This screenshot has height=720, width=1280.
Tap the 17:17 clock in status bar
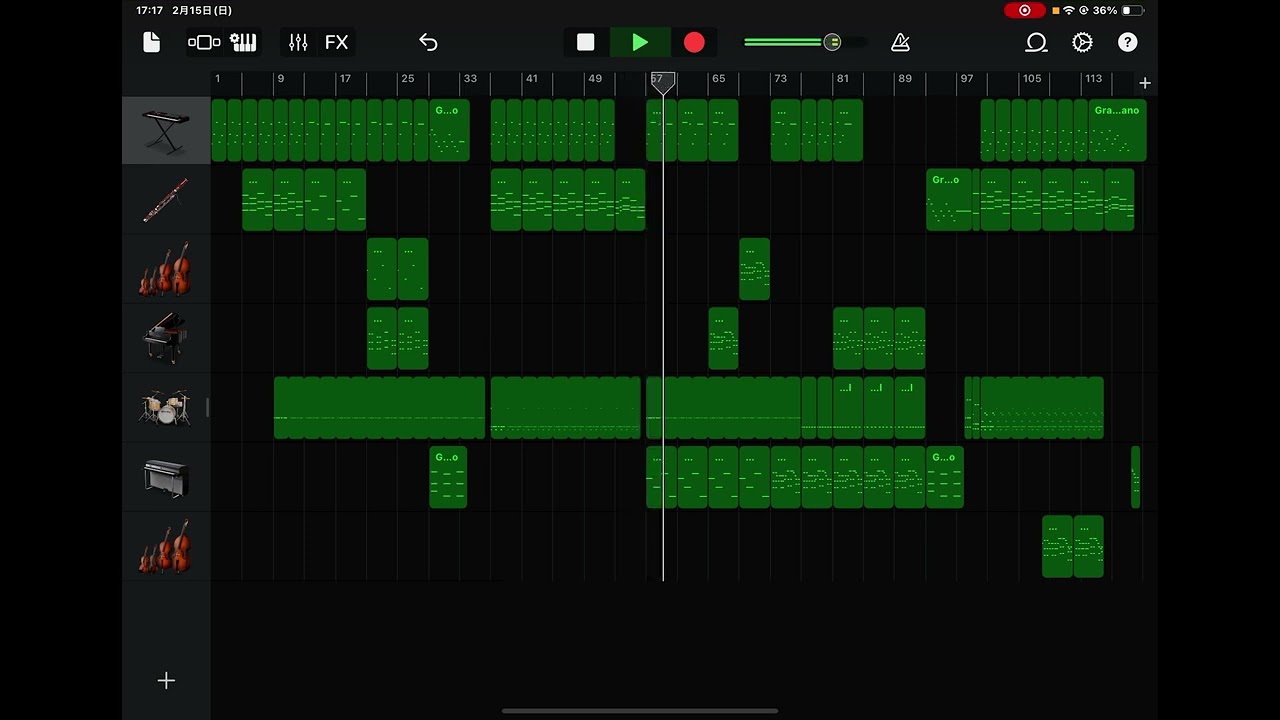click(x=149, y=10)
